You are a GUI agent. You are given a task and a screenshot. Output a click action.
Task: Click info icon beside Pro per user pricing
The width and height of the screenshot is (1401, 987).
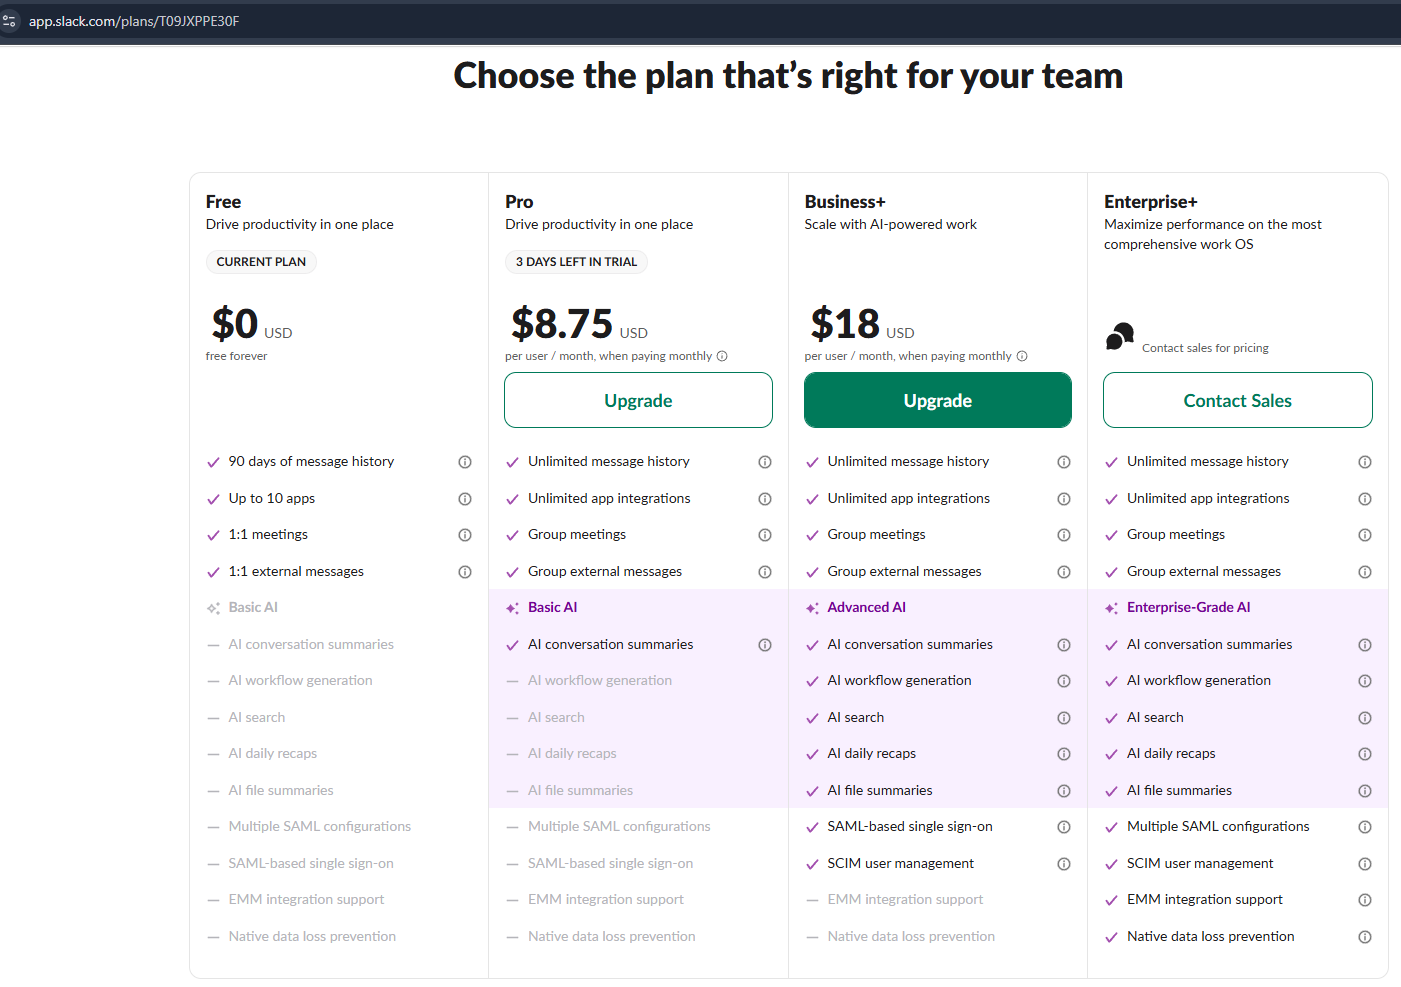coord(722,356)
